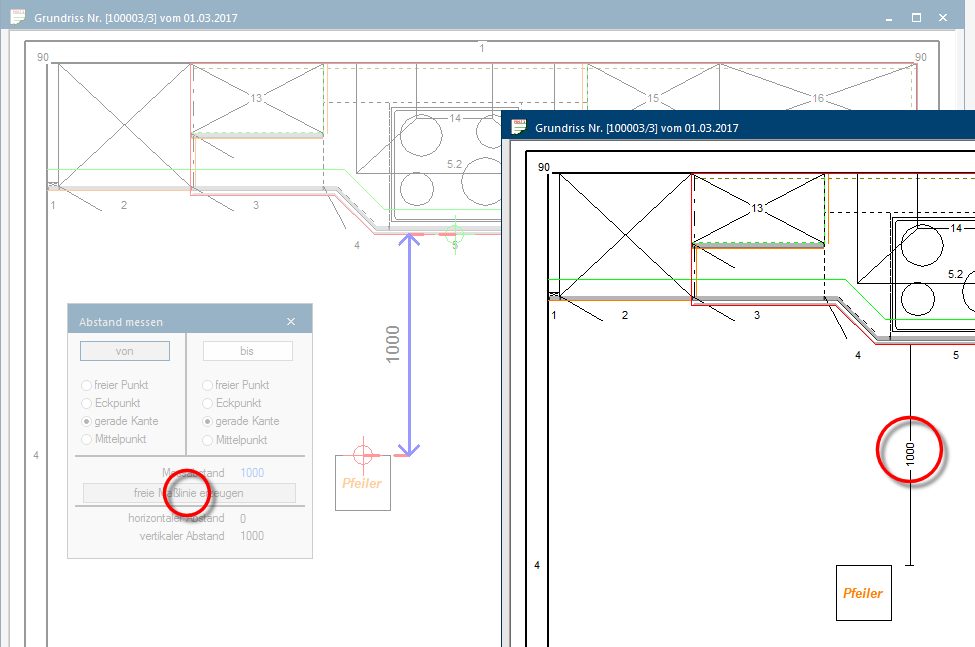
Task: Click the Maßabstand value 1000
Action: click(x=252, y=472)
